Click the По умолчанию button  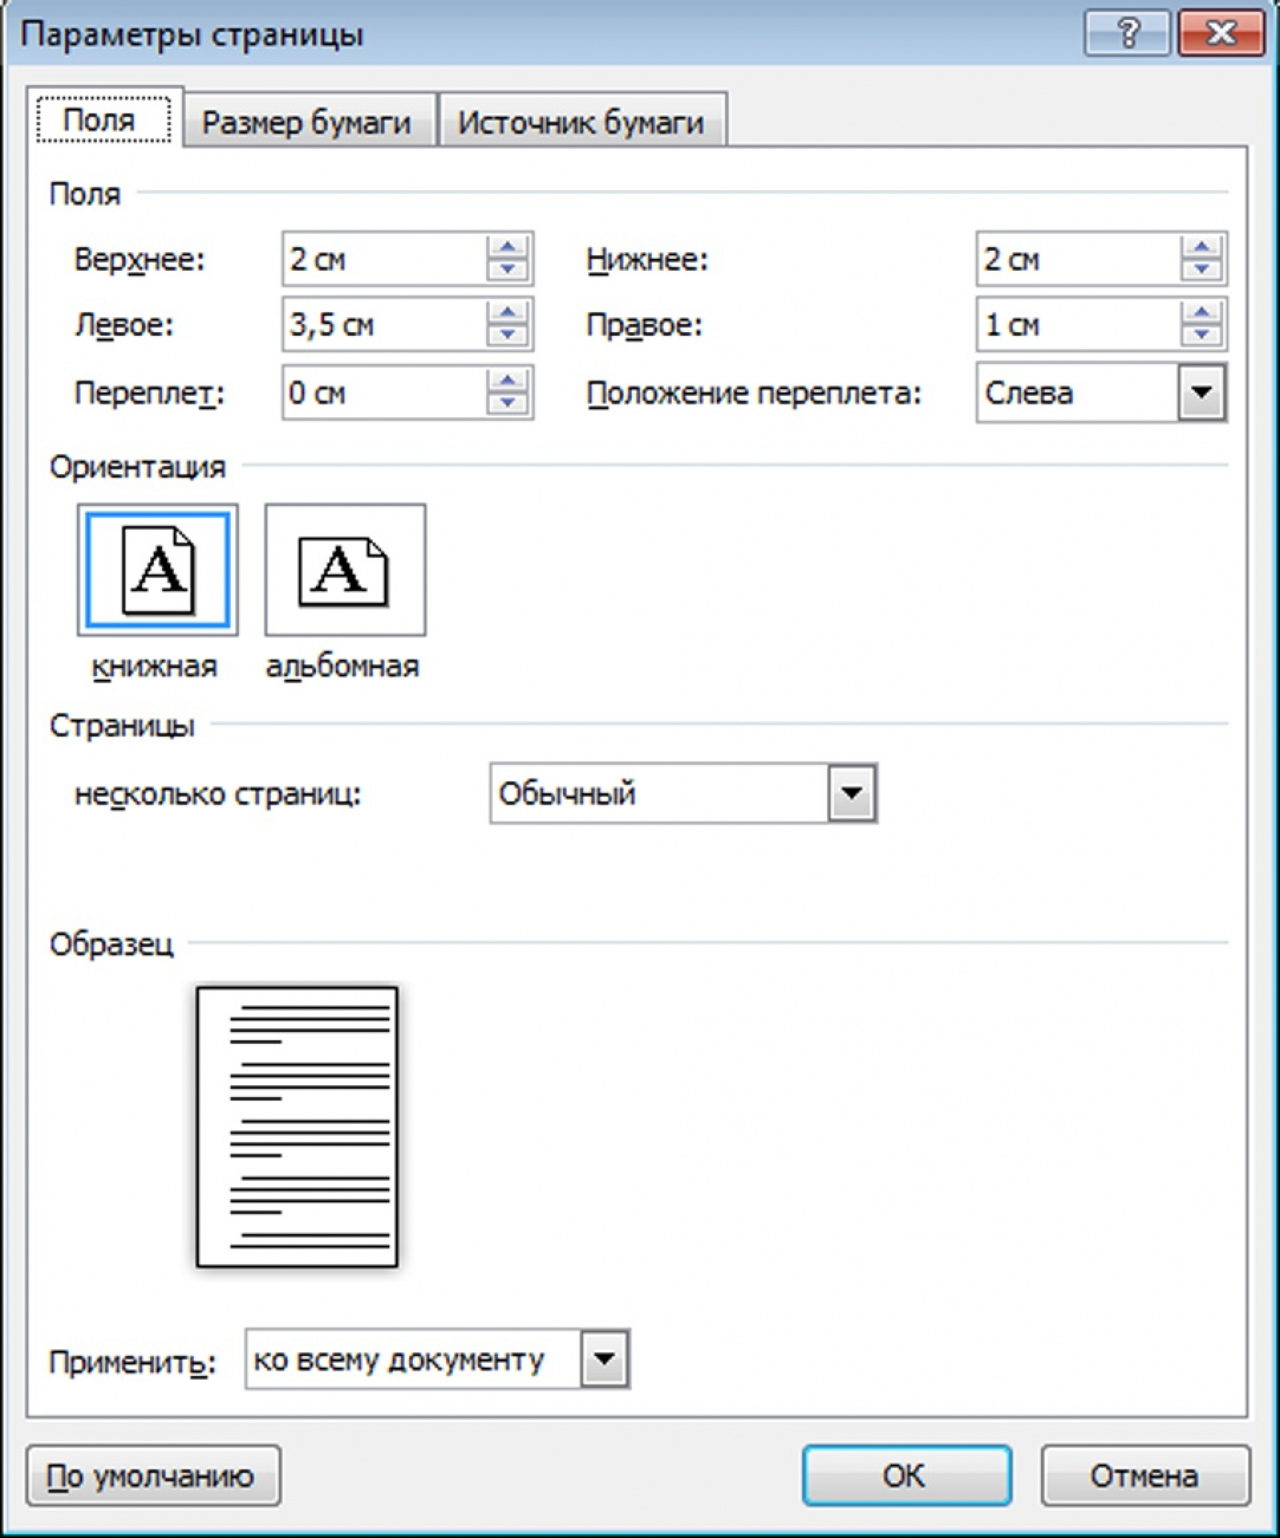click(x=153, y=1475)
